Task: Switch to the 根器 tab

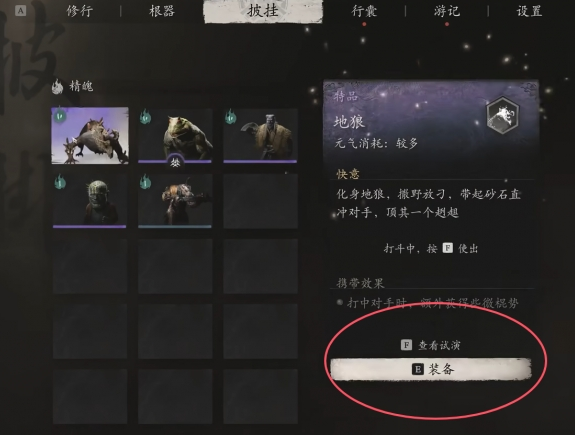Action: tap(162, 11)
